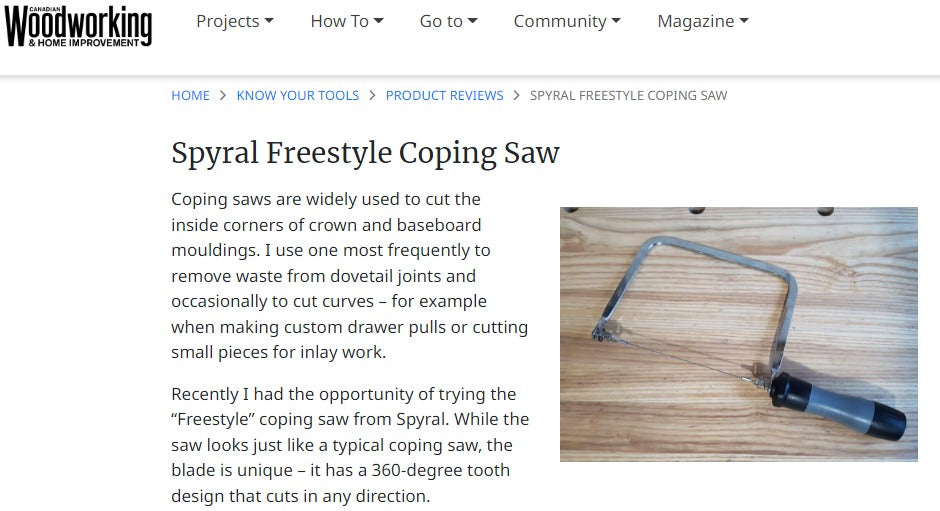
Task: Click the caret next to Community
Action: [x=616, y=22]
